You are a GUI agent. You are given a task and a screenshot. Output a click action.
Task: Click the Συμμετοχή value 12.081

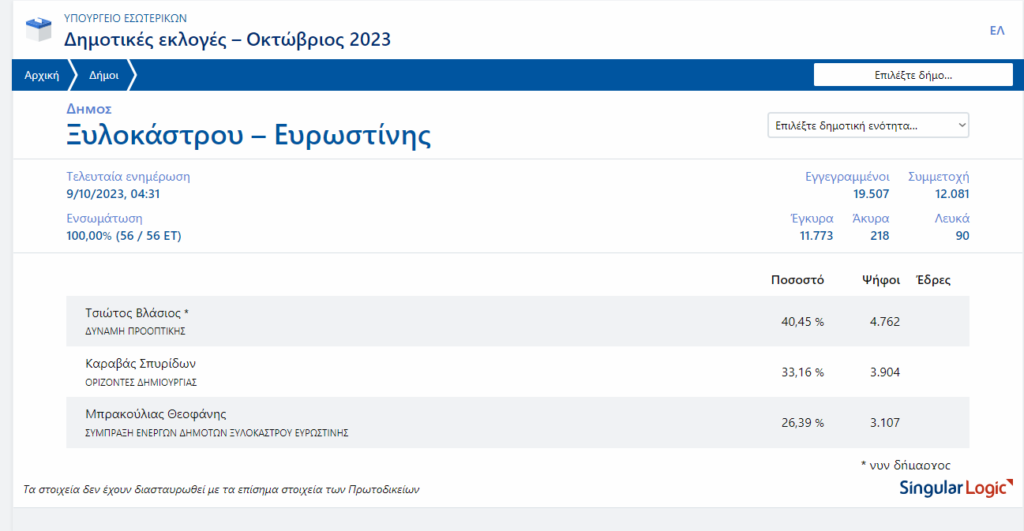951,194
